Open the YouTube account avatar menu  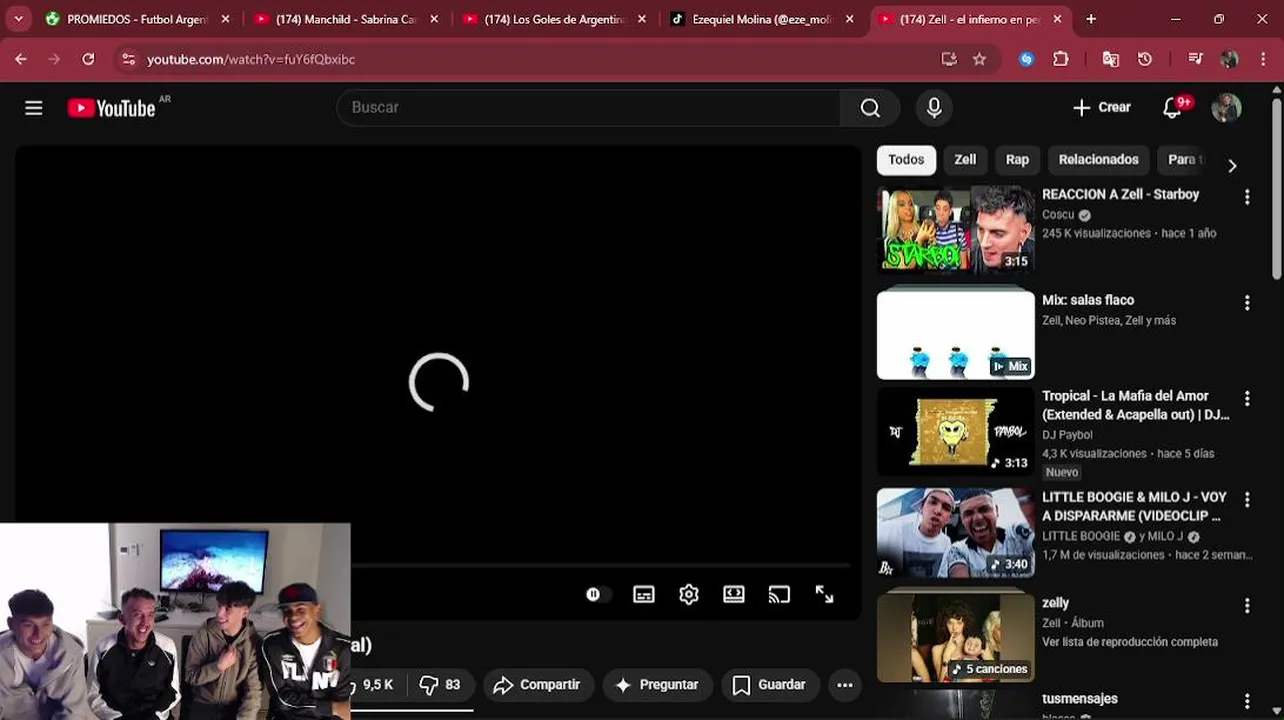(1226, 108)
